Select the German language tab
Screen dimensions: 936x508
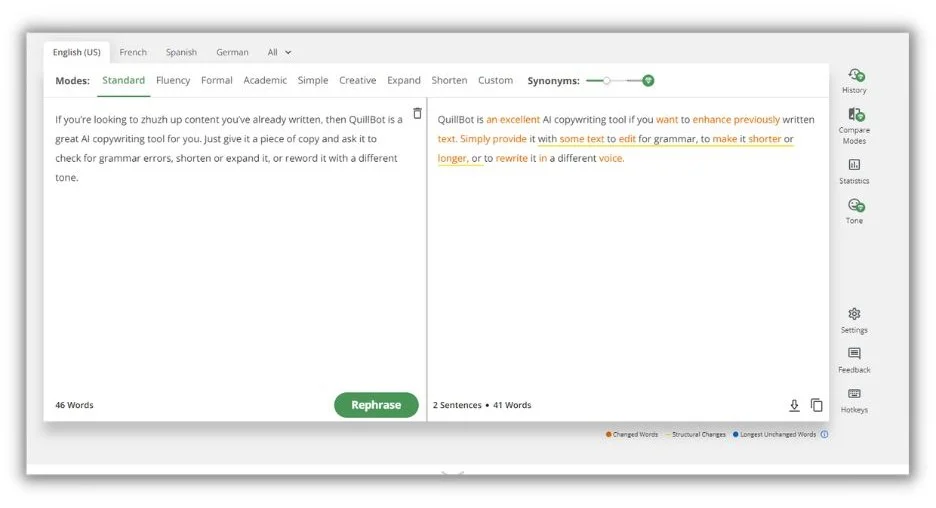[x=232, y=52]
